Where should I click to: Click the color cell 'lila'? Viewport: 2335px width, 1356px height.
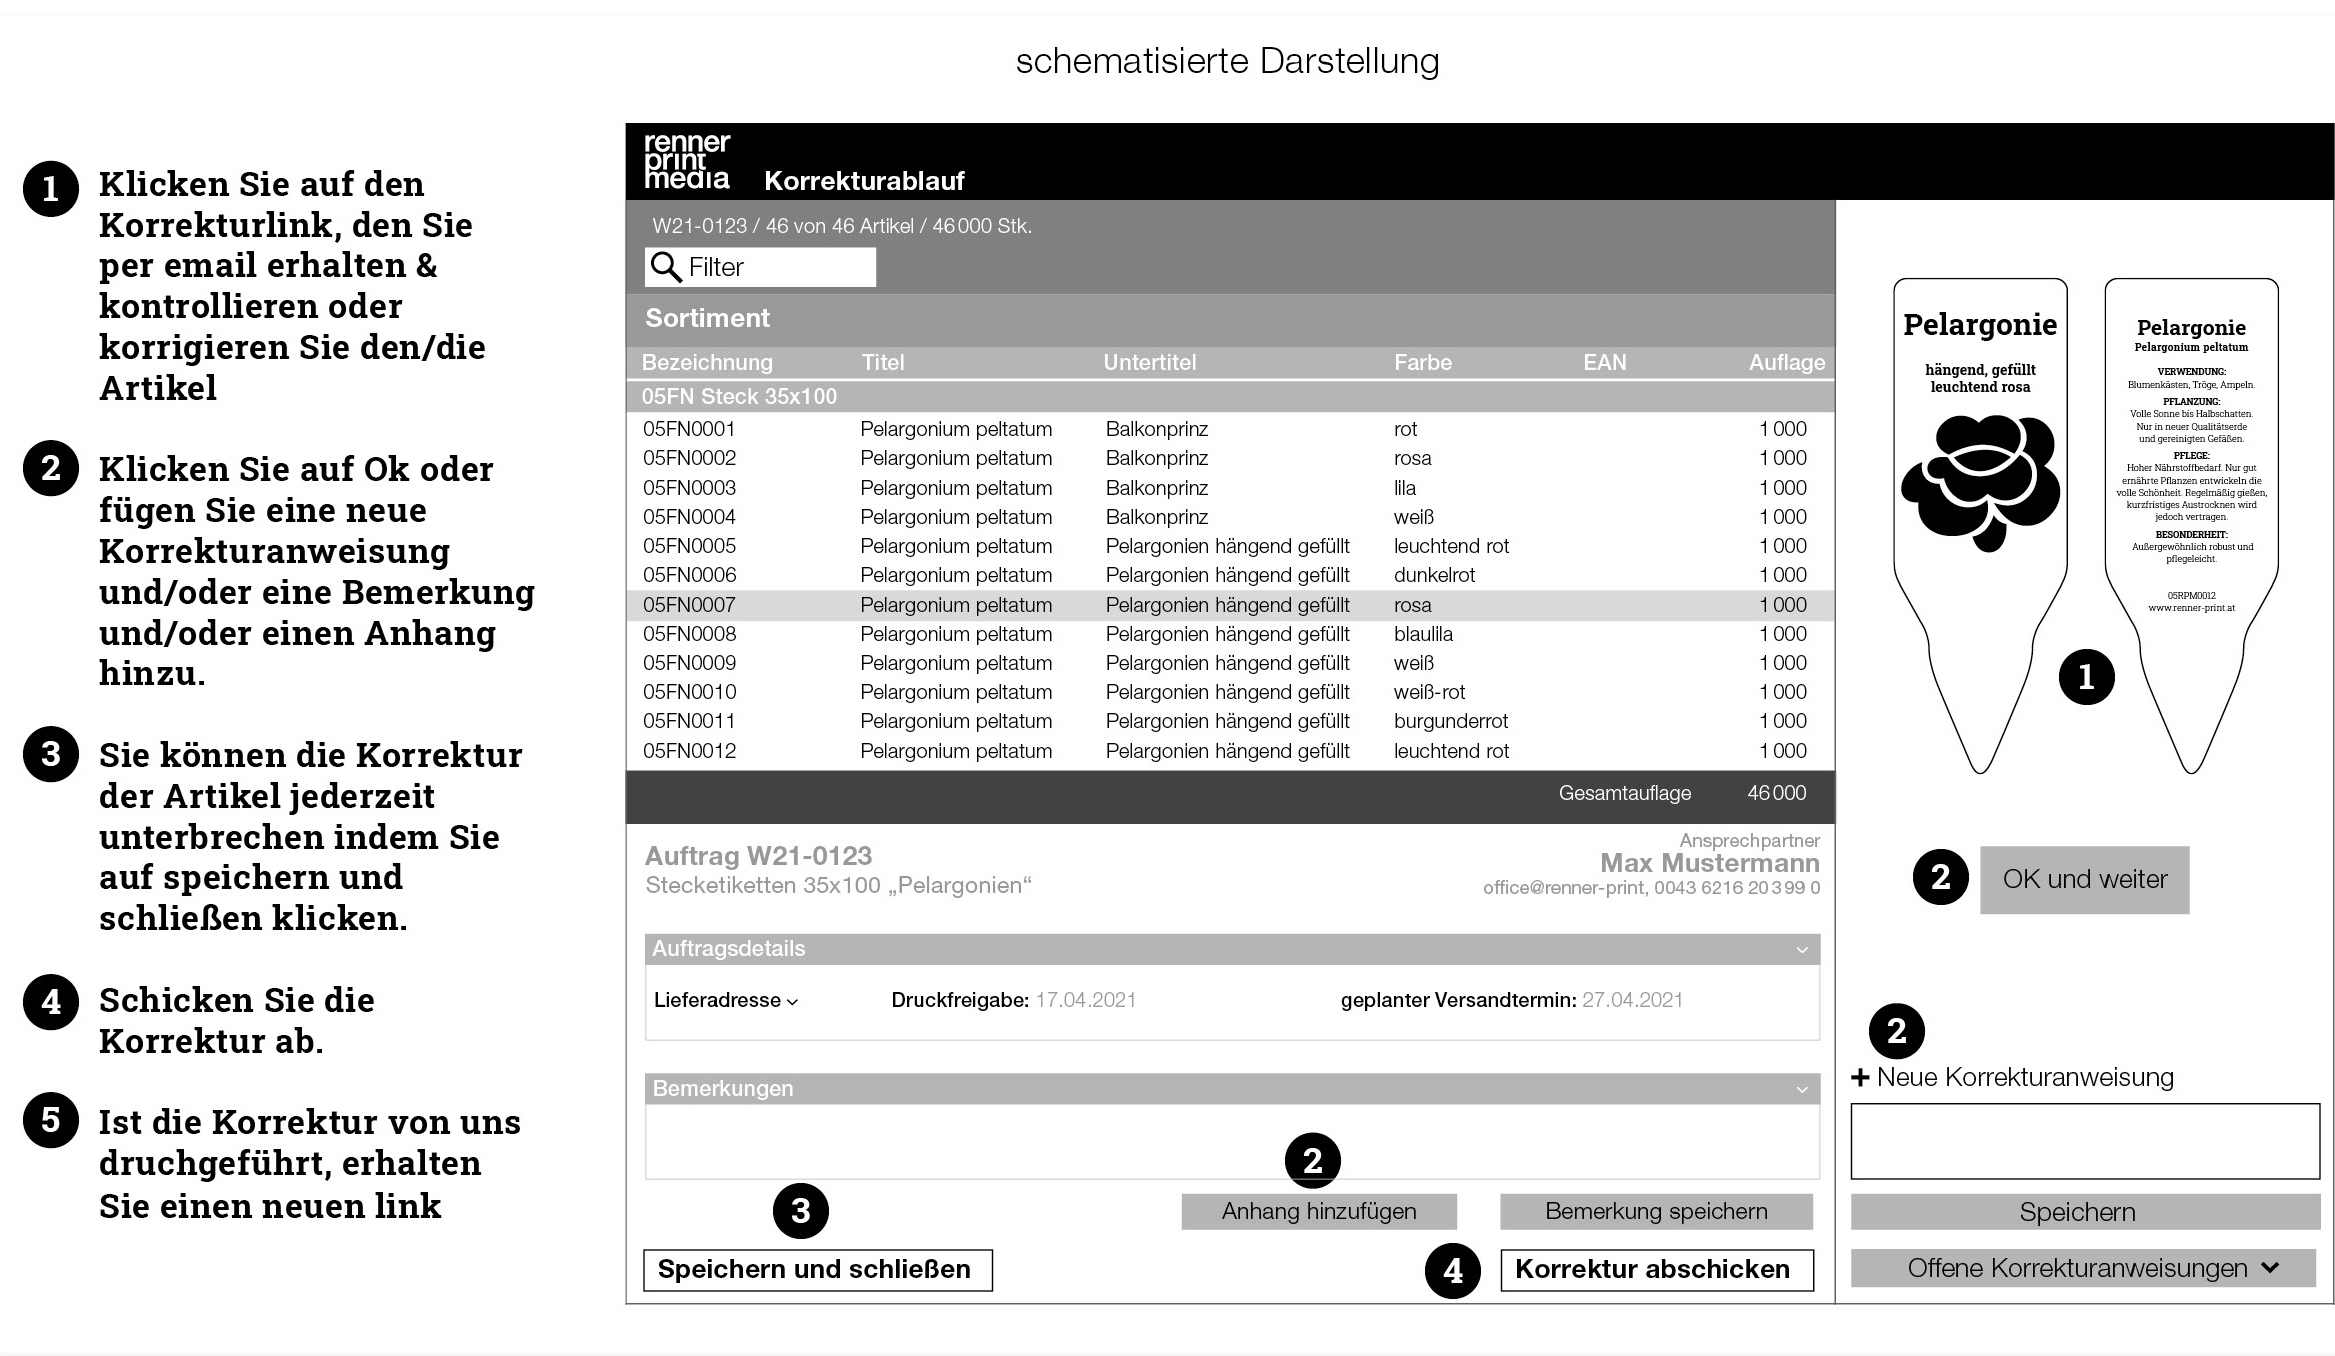coord(1405,488)
